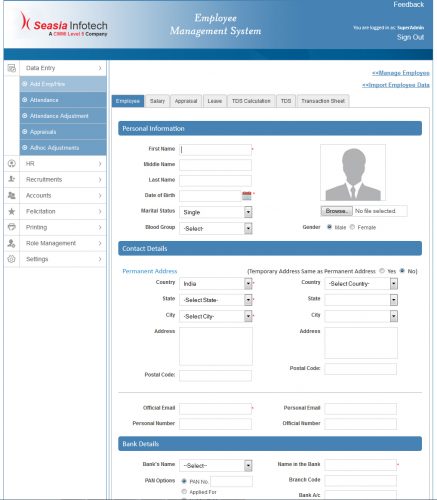This screenshot has height=500, width=437.
Task: Open the Select State dropdown
Action: coord(216,300)
